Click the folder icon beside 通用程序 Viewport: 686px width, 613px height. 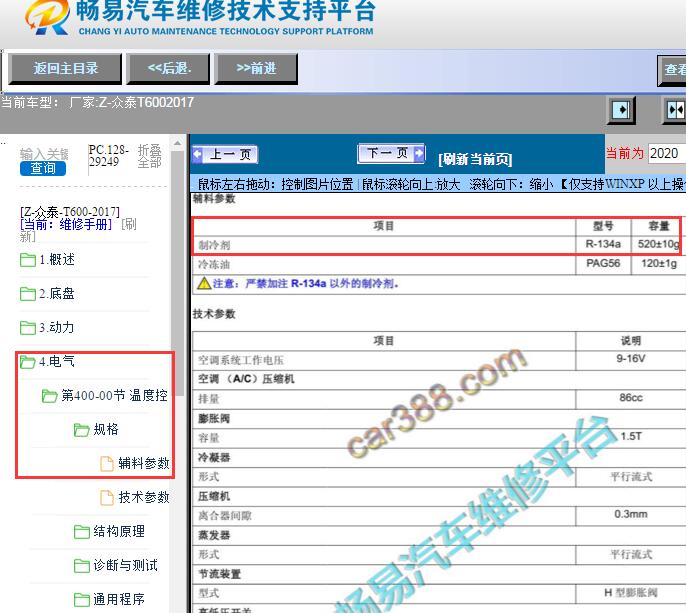82,600
